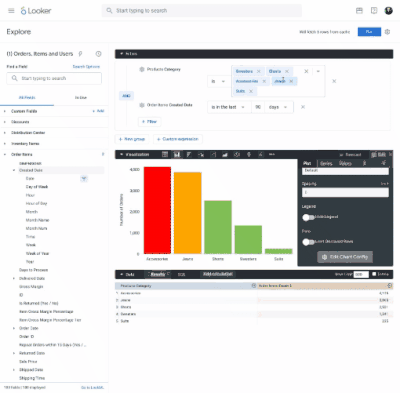The width and height of the screenshot is (400, 393).
Task: Toggle the Hide Legend switch
Action: 308,217
